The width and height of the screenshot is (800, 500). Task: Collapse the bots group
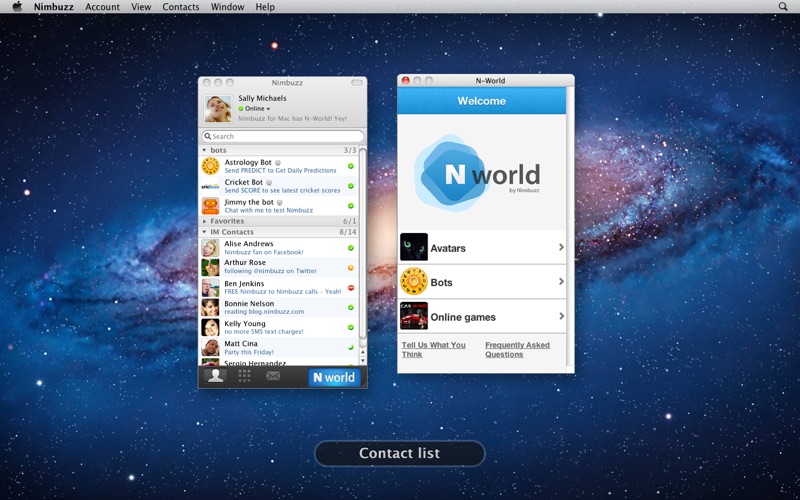tap(204, 150)
